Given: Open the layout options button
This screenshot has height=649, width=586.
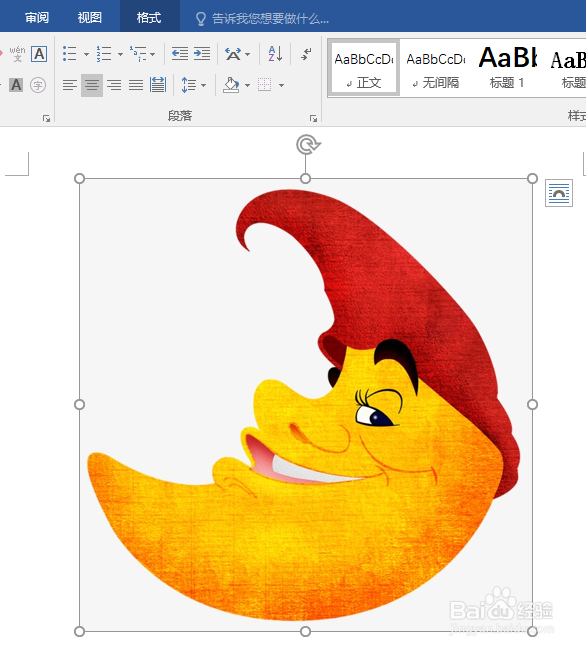Looking at the screenshot, I should coord(559,193).
